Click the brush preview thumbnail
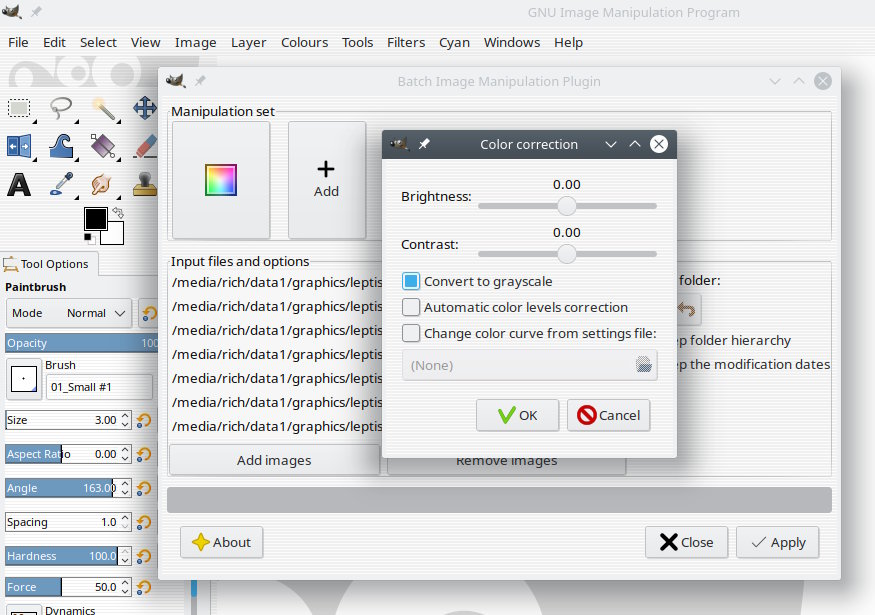 (x=24, y=379)
